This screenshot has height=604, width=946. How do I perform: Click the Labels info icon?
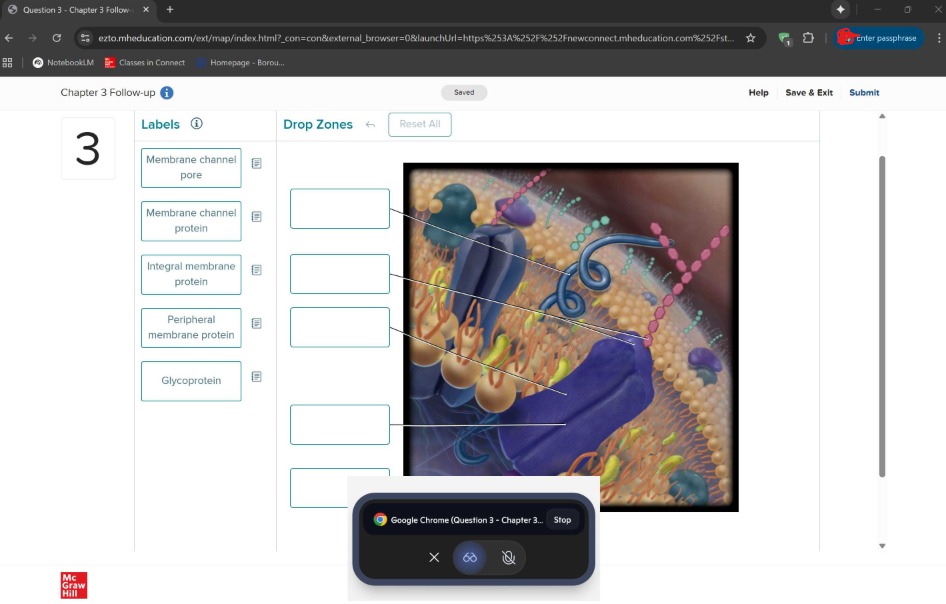click(x=197, y=124)
